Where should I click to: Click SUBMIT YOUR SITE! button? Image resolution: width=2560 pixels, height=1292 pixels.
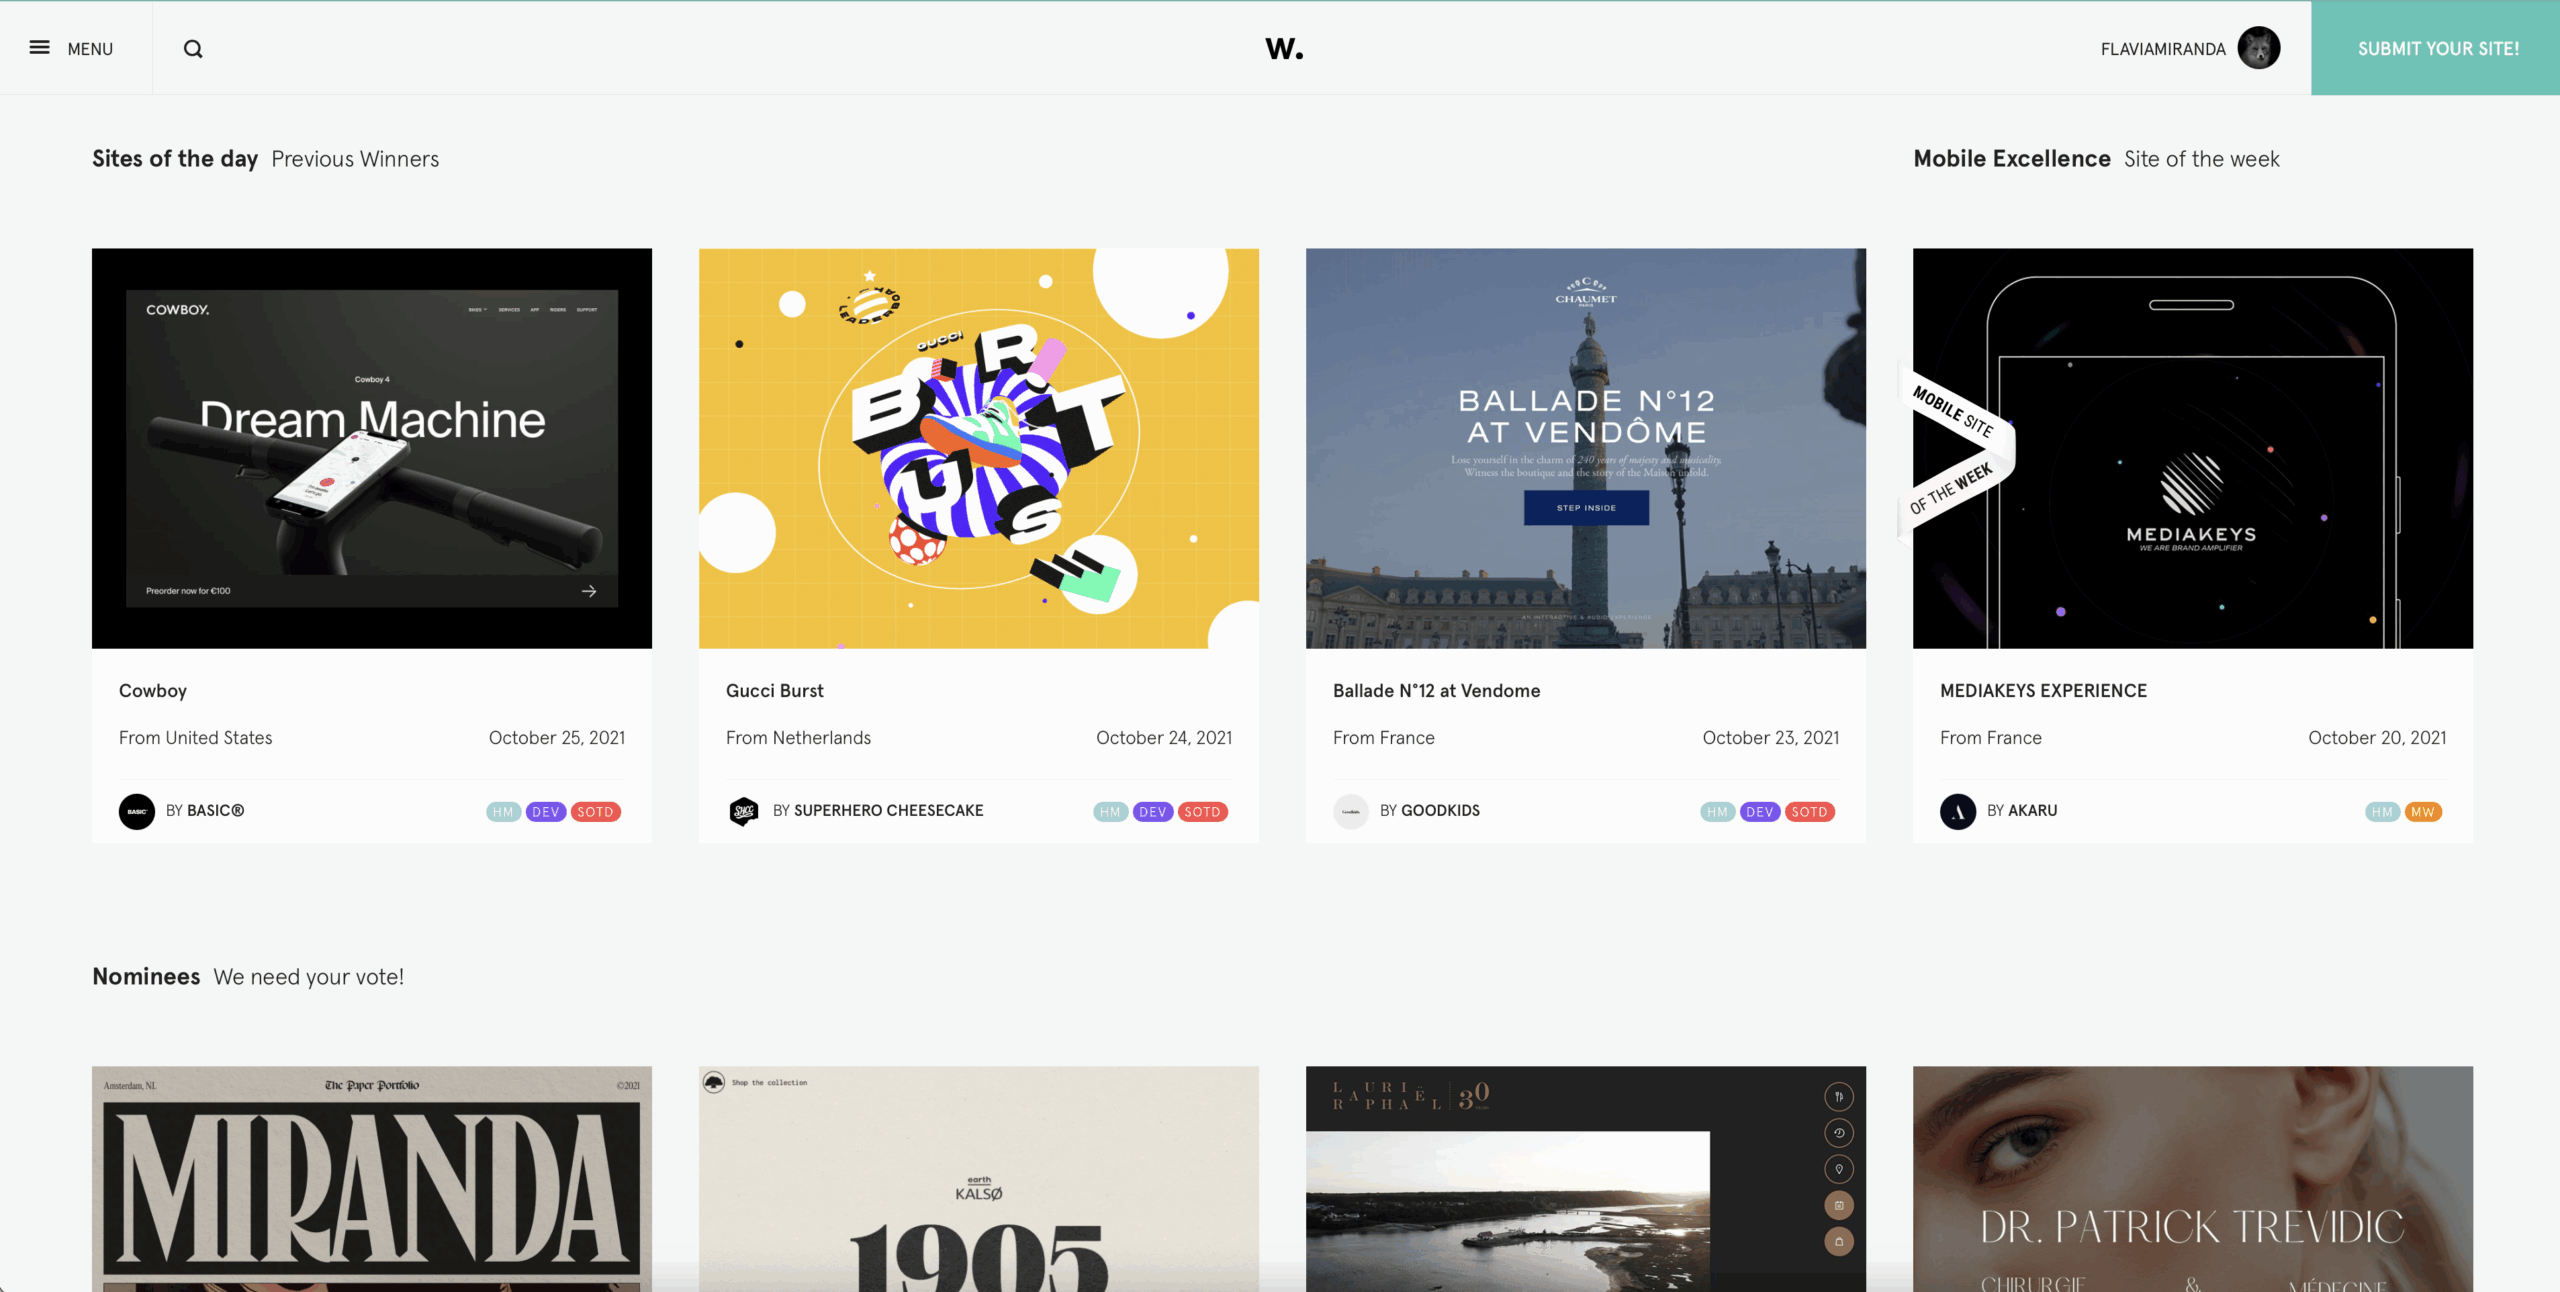[2436, 48]
